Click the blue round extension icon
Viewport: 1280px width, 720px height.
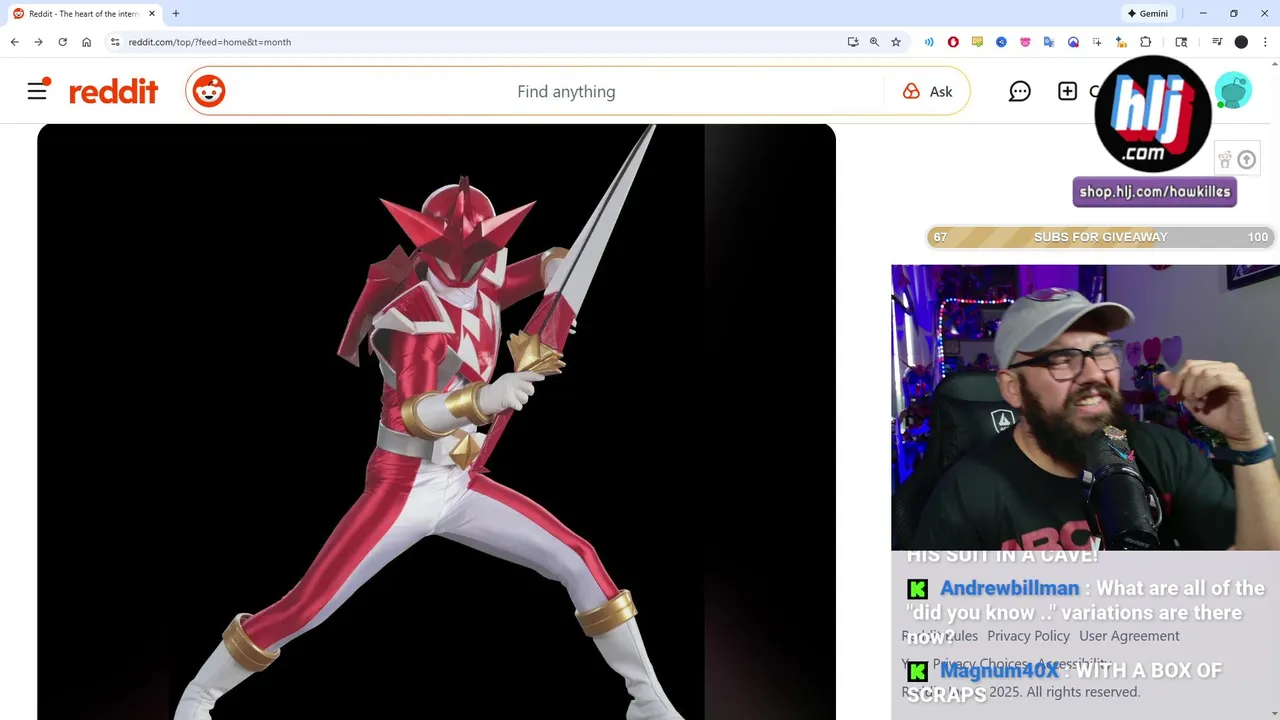1001,42
